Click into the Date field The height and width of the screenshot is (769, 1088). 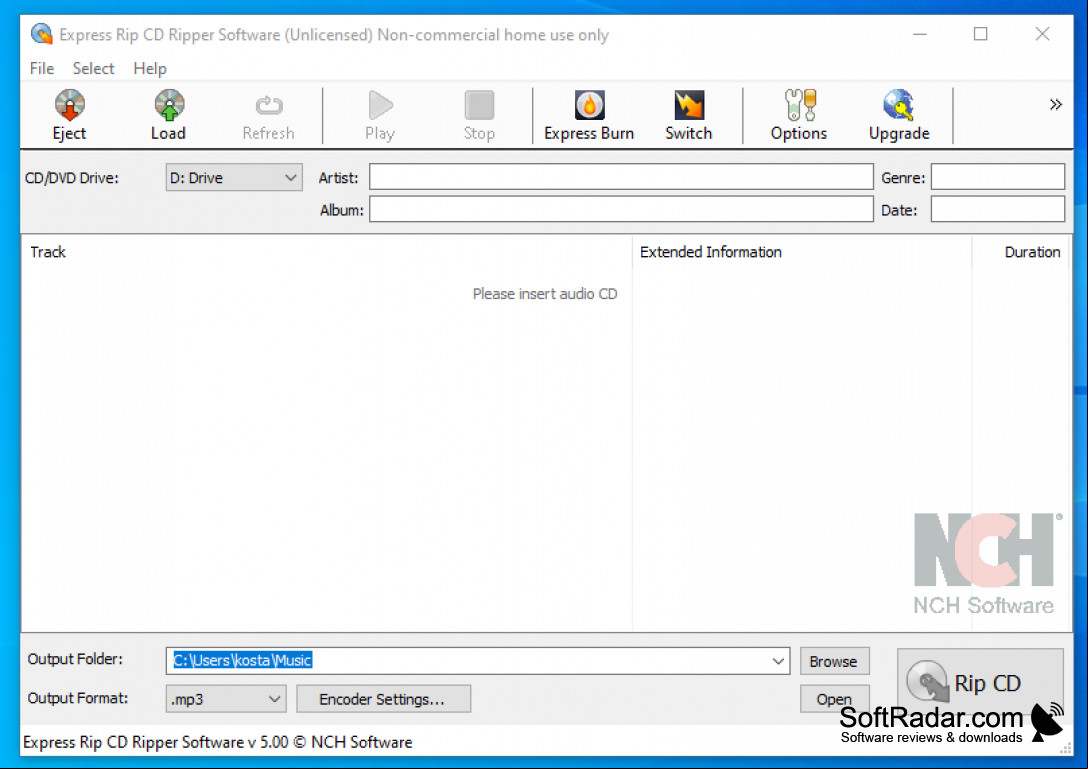(x=998, y=209)
